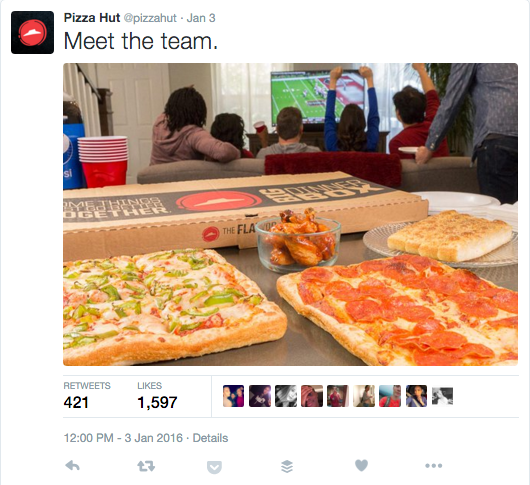Open the Pizza Hut profile avatar
This screenshot has height=485, width=530.
tap(32, 32)
